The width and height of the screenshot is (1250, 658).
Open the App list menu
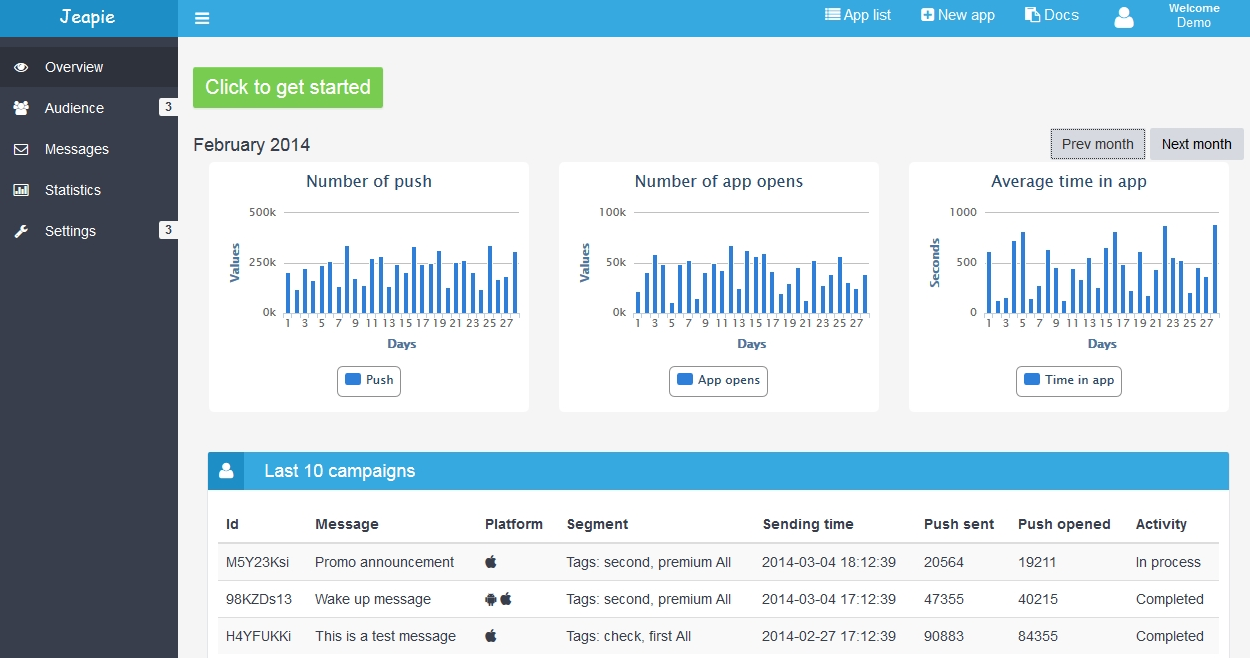[858, 15]
